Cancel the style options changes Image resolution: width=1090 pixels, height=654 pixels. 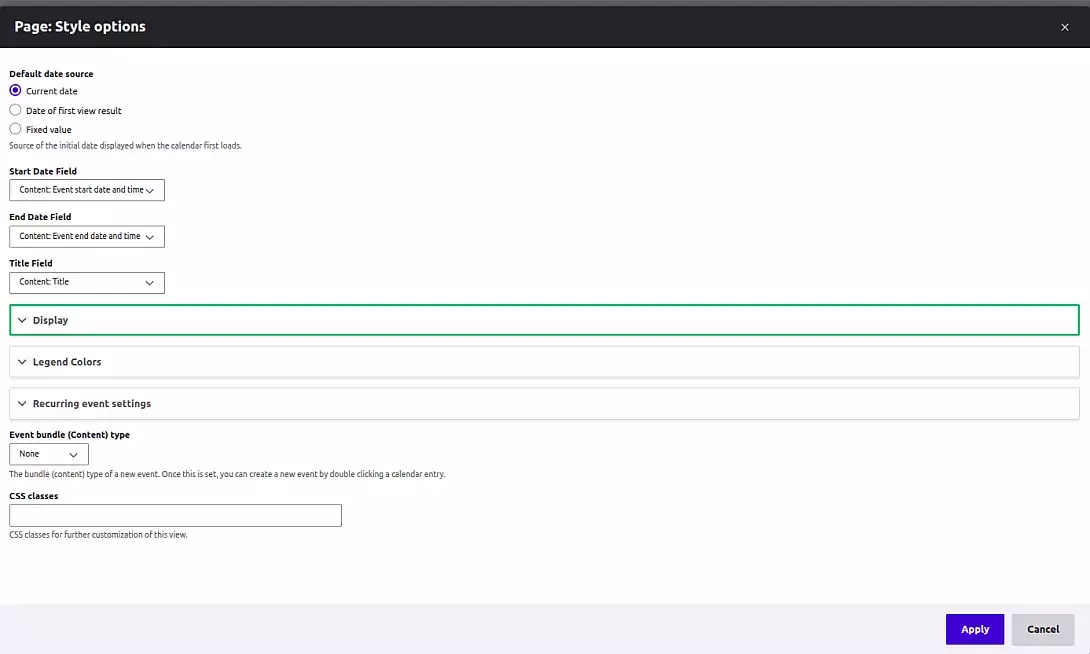coord(1042,629)
